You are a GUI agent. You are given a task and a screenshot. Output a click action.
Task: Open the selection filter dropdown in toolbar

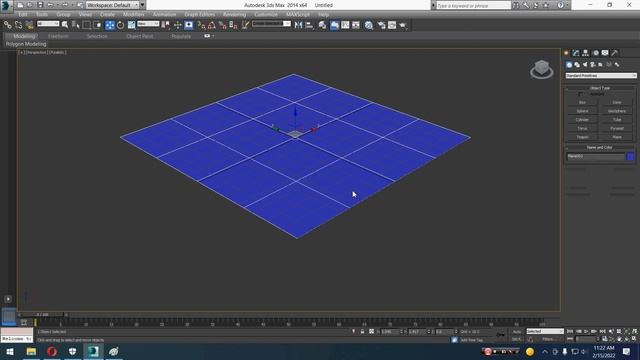click(x=48, y=24)
